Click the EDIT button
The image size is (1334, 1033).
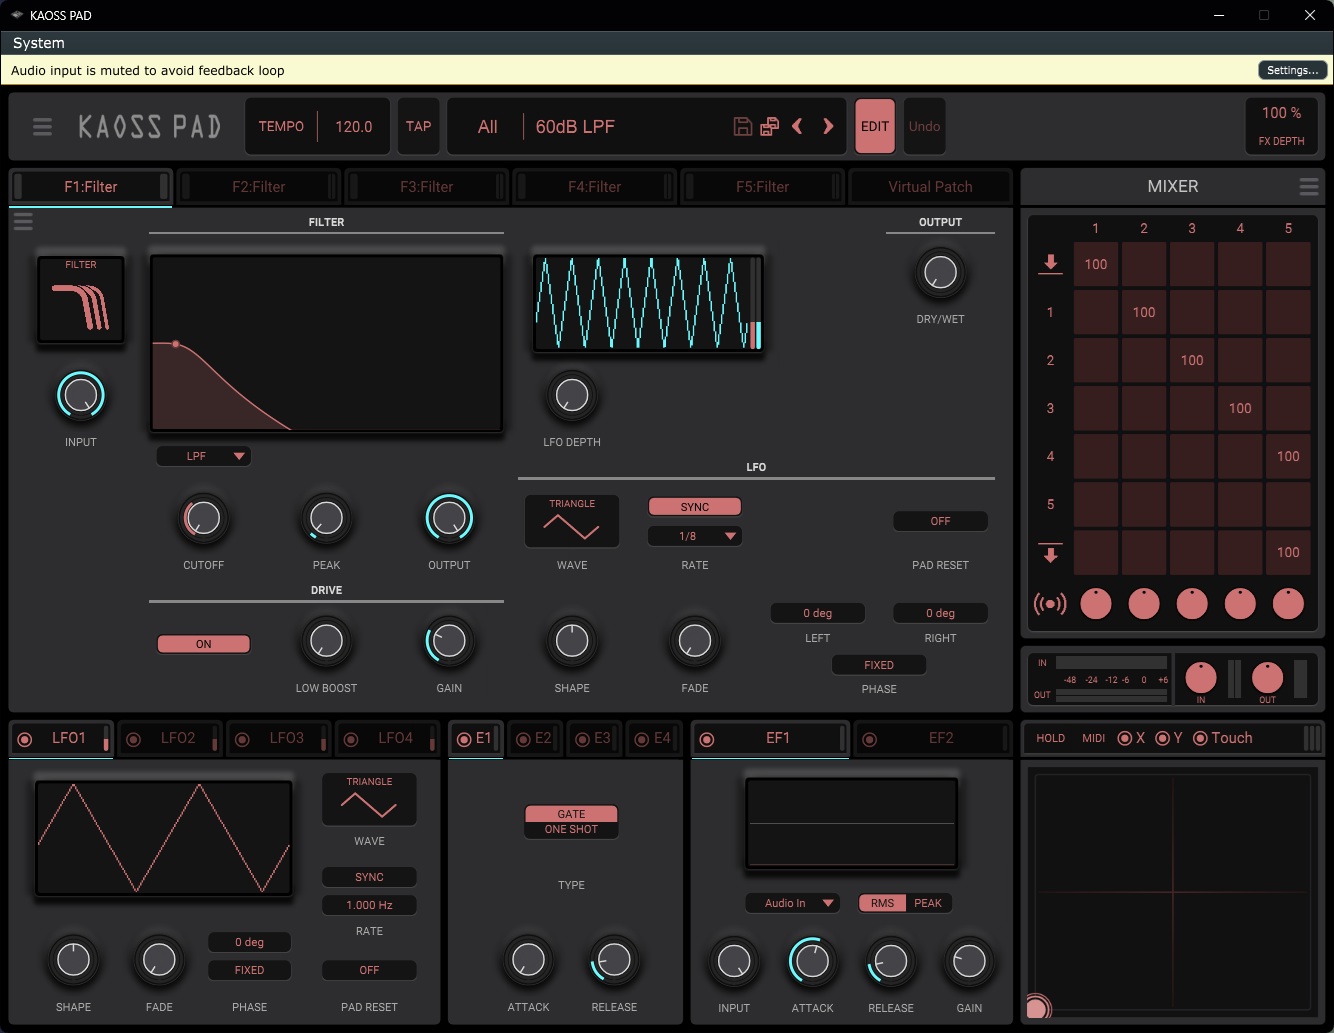point(875,126)
